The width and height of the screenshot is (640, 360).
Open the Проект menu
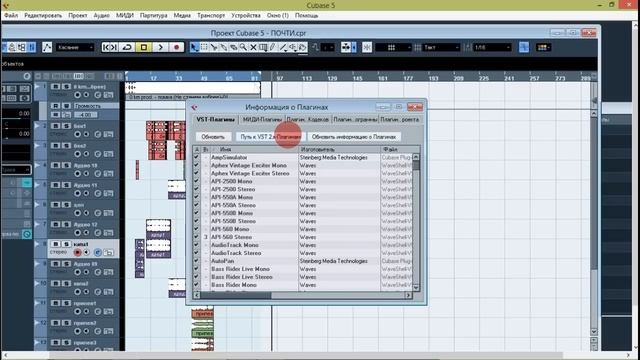click(x=78, y=16)
